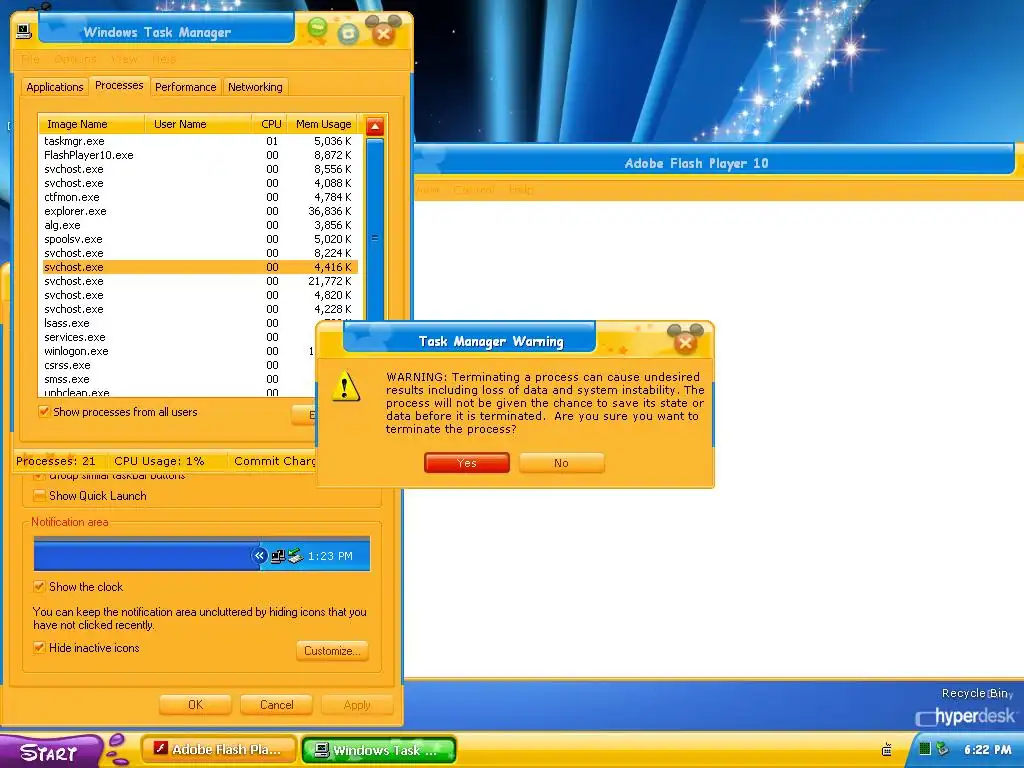Viewport: 1024px width, 768px height.
Task: Select the svchost.exe 21,772 K row
Action: click(x=198, y=281)
